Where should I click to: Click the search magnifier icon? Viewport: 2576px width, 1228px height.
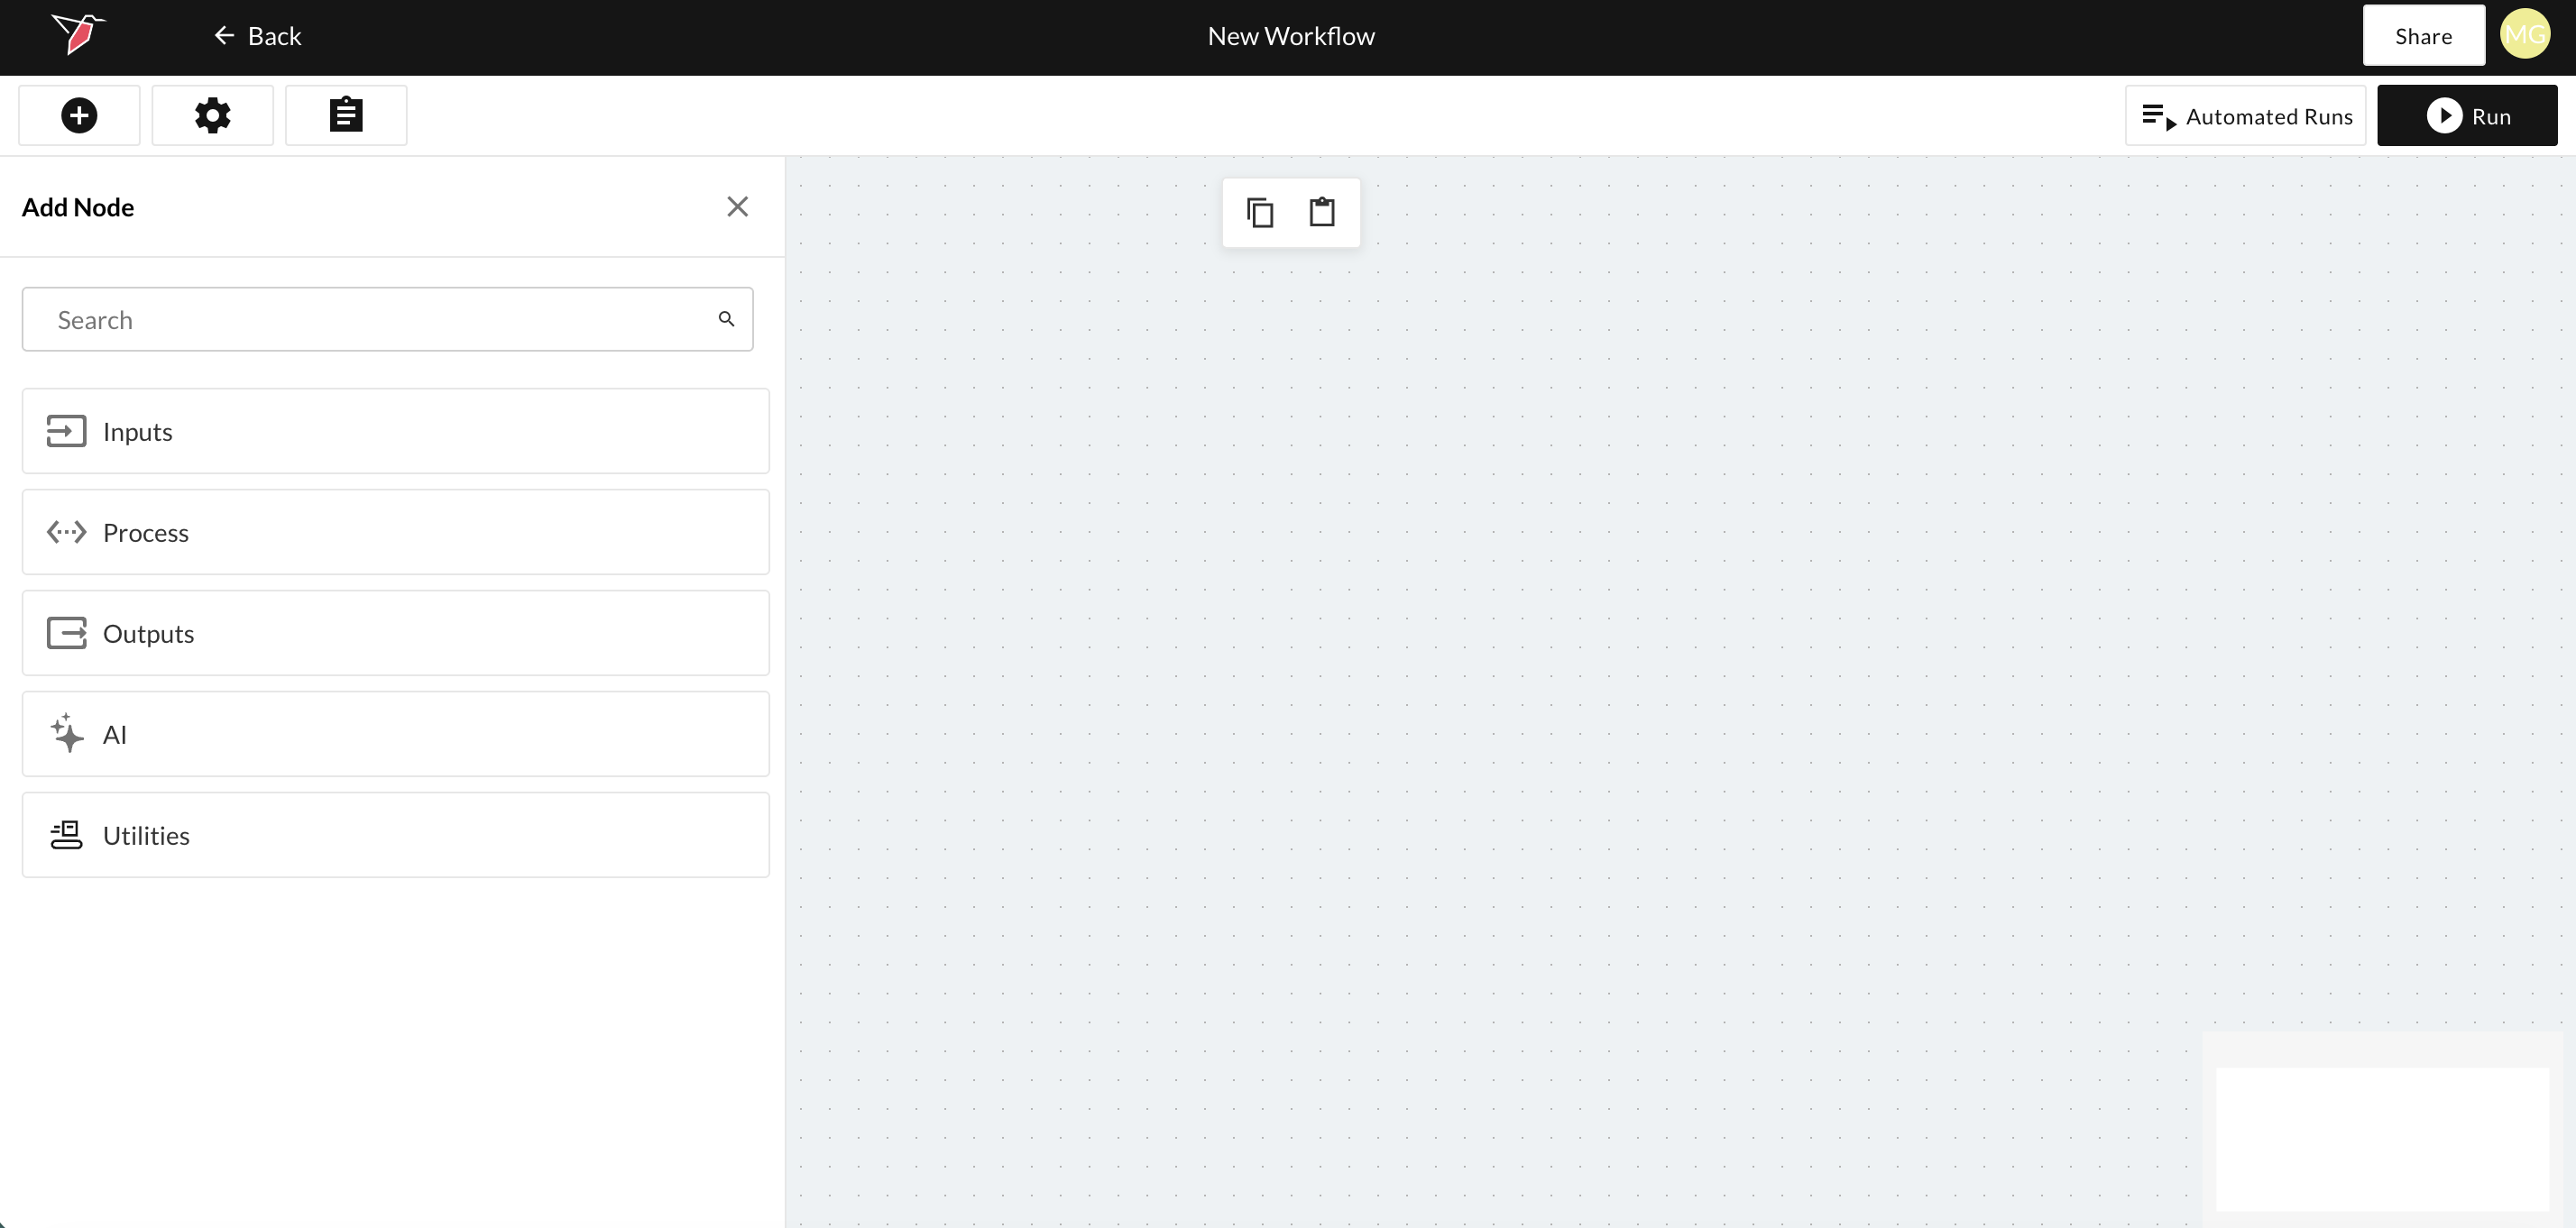pyautogui.click(x=727, y=319)
